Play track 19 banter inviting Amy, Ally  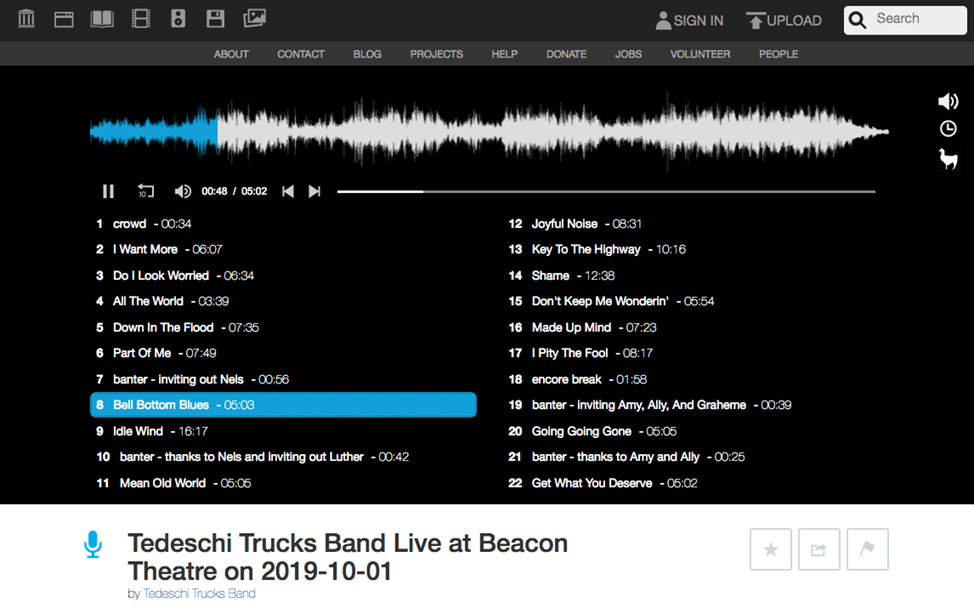(x=650, y=405)
